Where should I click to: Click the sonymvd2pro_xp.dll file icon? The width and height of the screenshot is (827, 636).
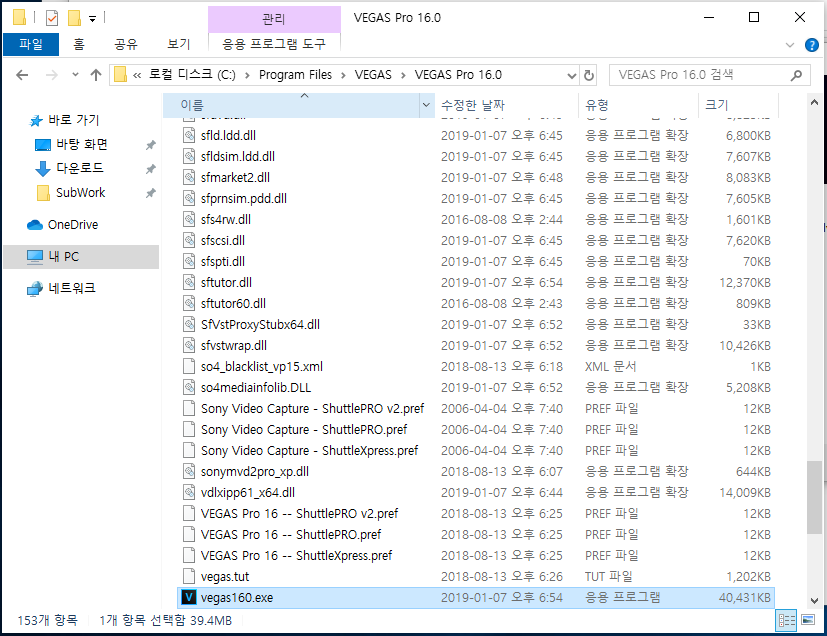pos(189,471)
